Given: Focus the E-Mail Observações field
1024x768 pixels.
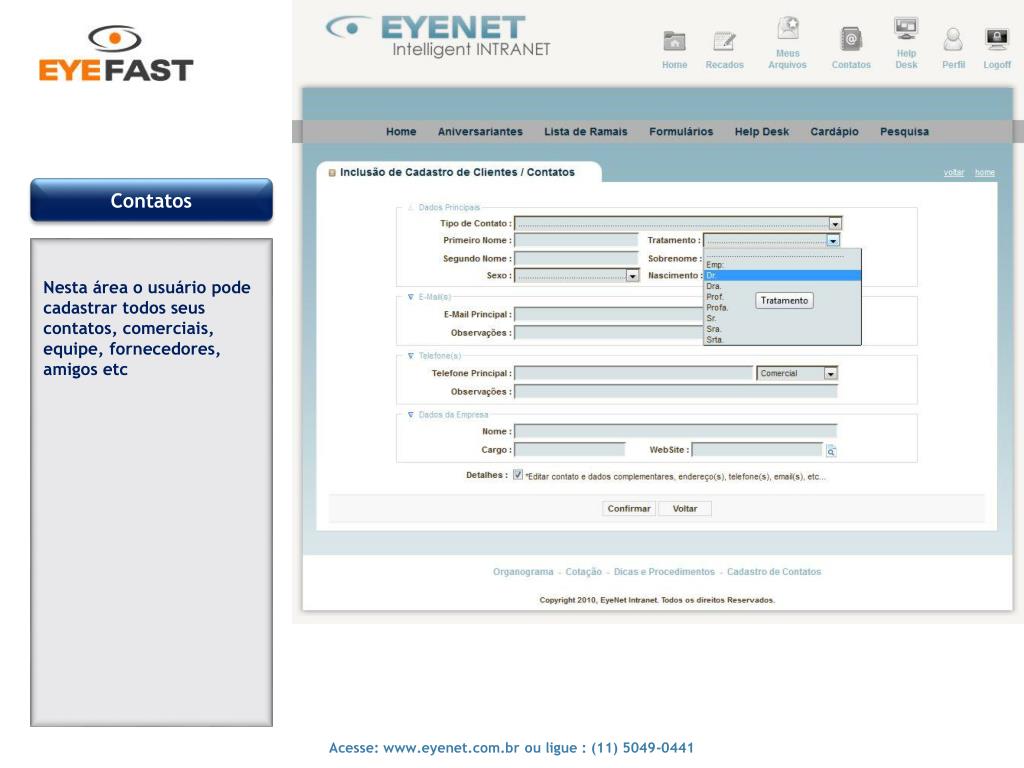Looking at the screenshot, I should pos(609,333).
